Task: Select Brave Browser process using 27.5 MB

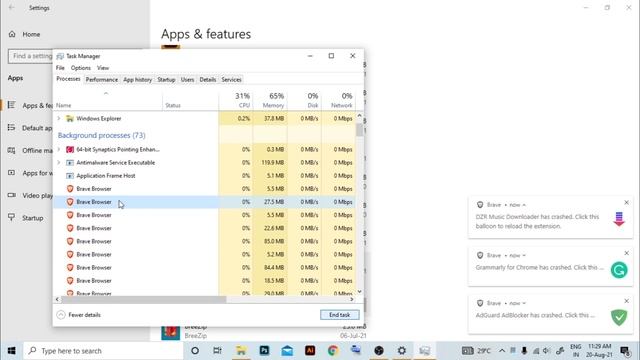Action: [x=204, y=202]
